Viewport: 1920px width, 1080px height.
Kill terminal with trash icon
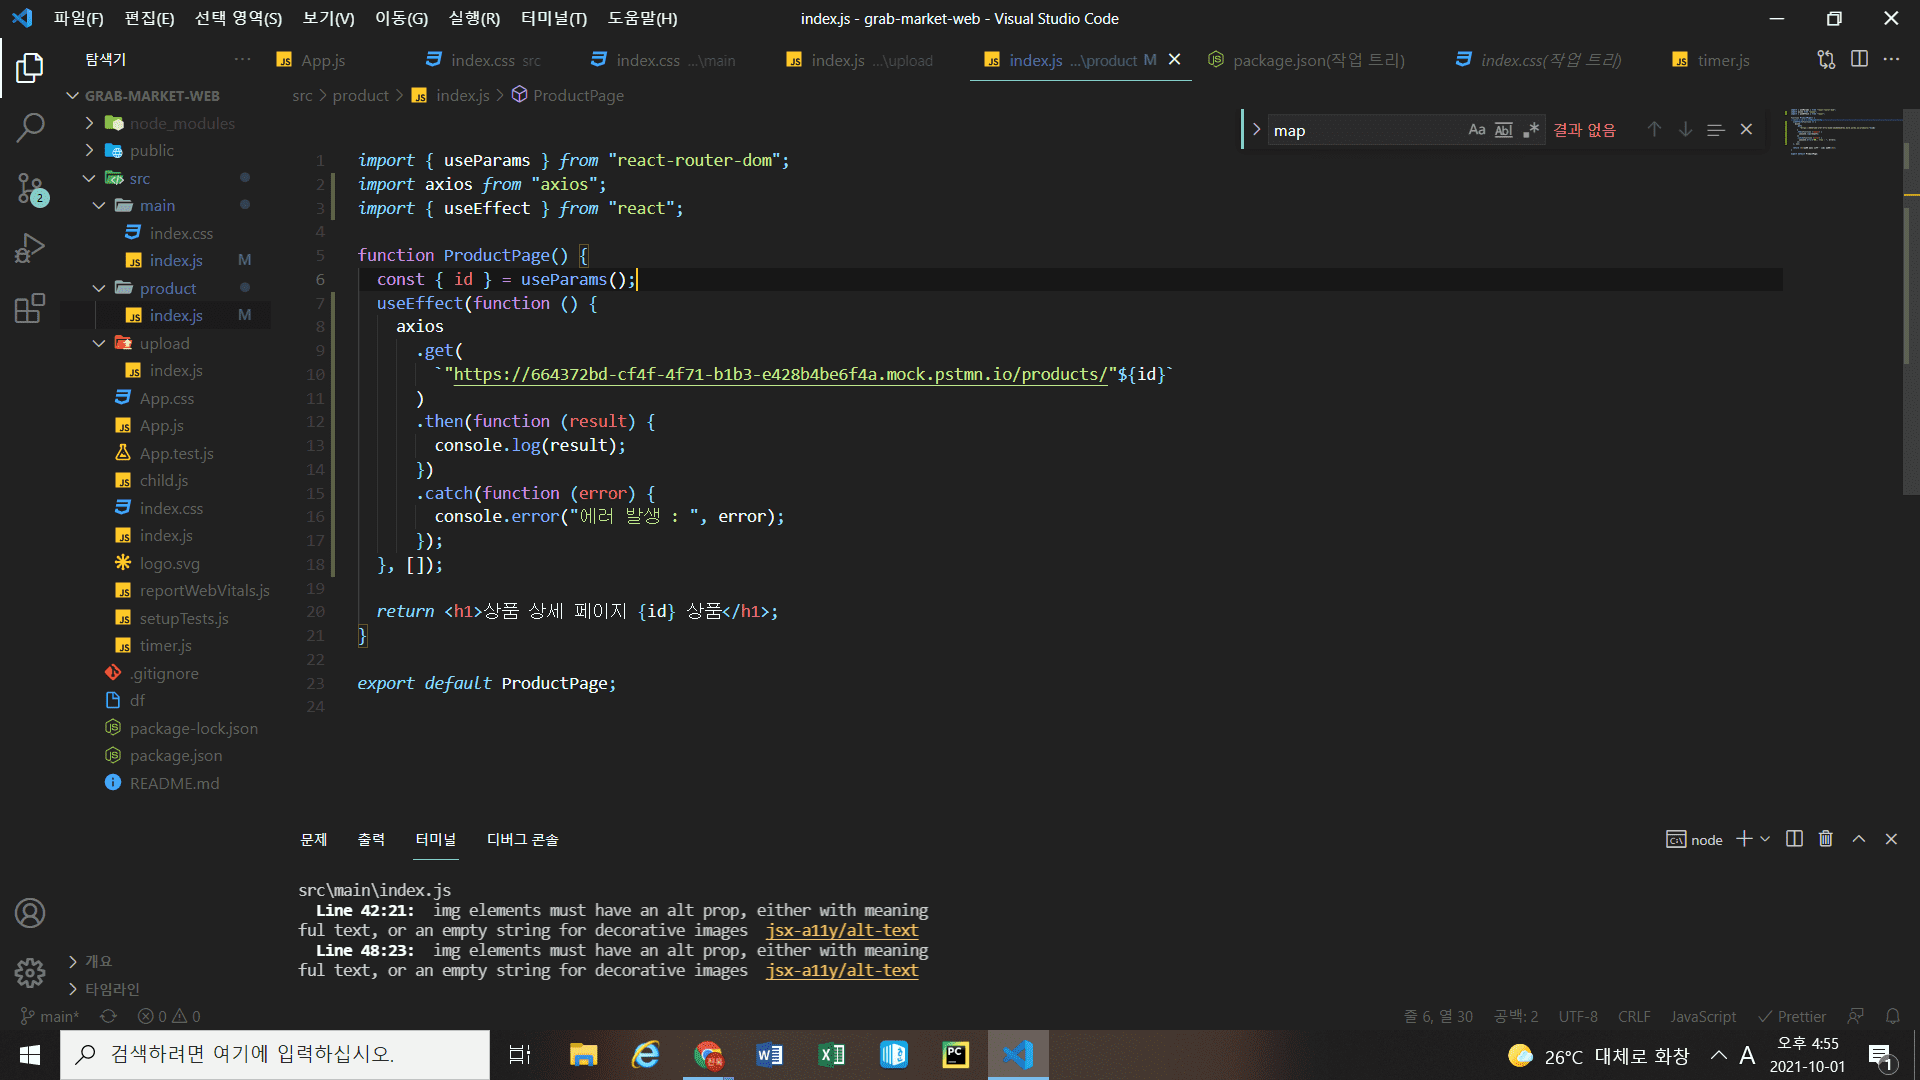click(1825, 839)
